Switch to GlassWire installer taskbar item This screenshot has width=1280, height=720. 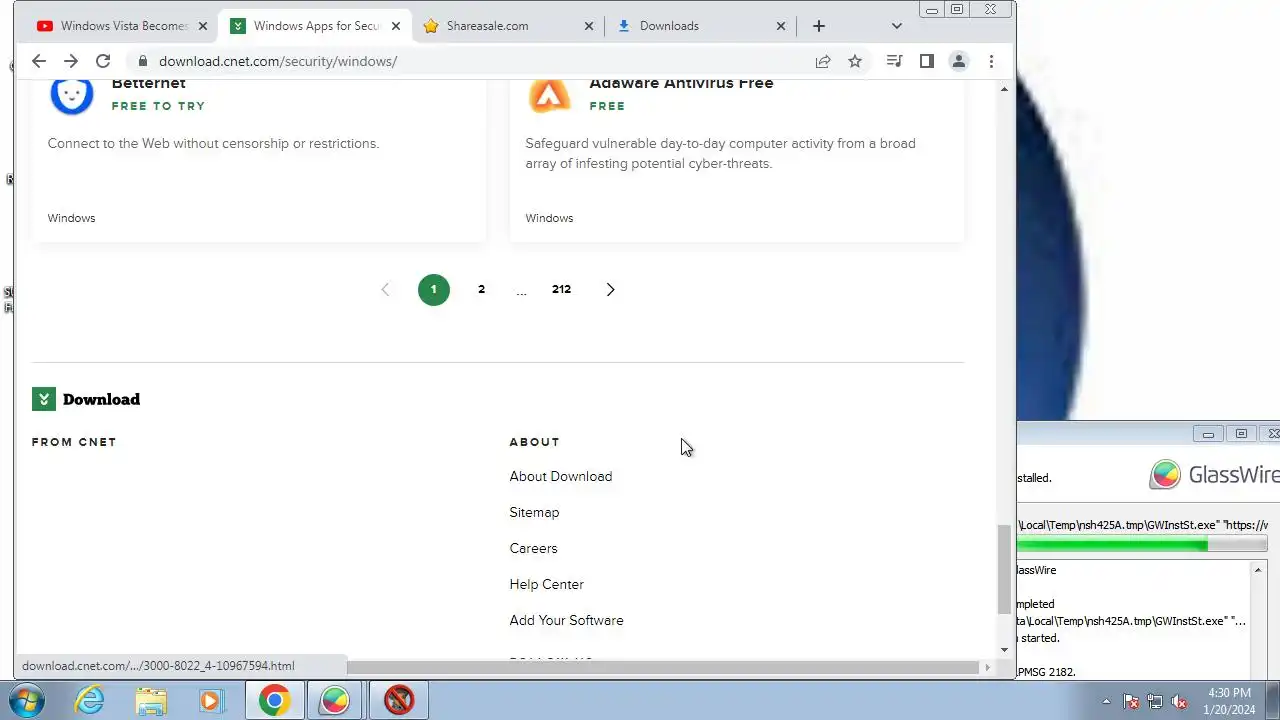(335, 700)
